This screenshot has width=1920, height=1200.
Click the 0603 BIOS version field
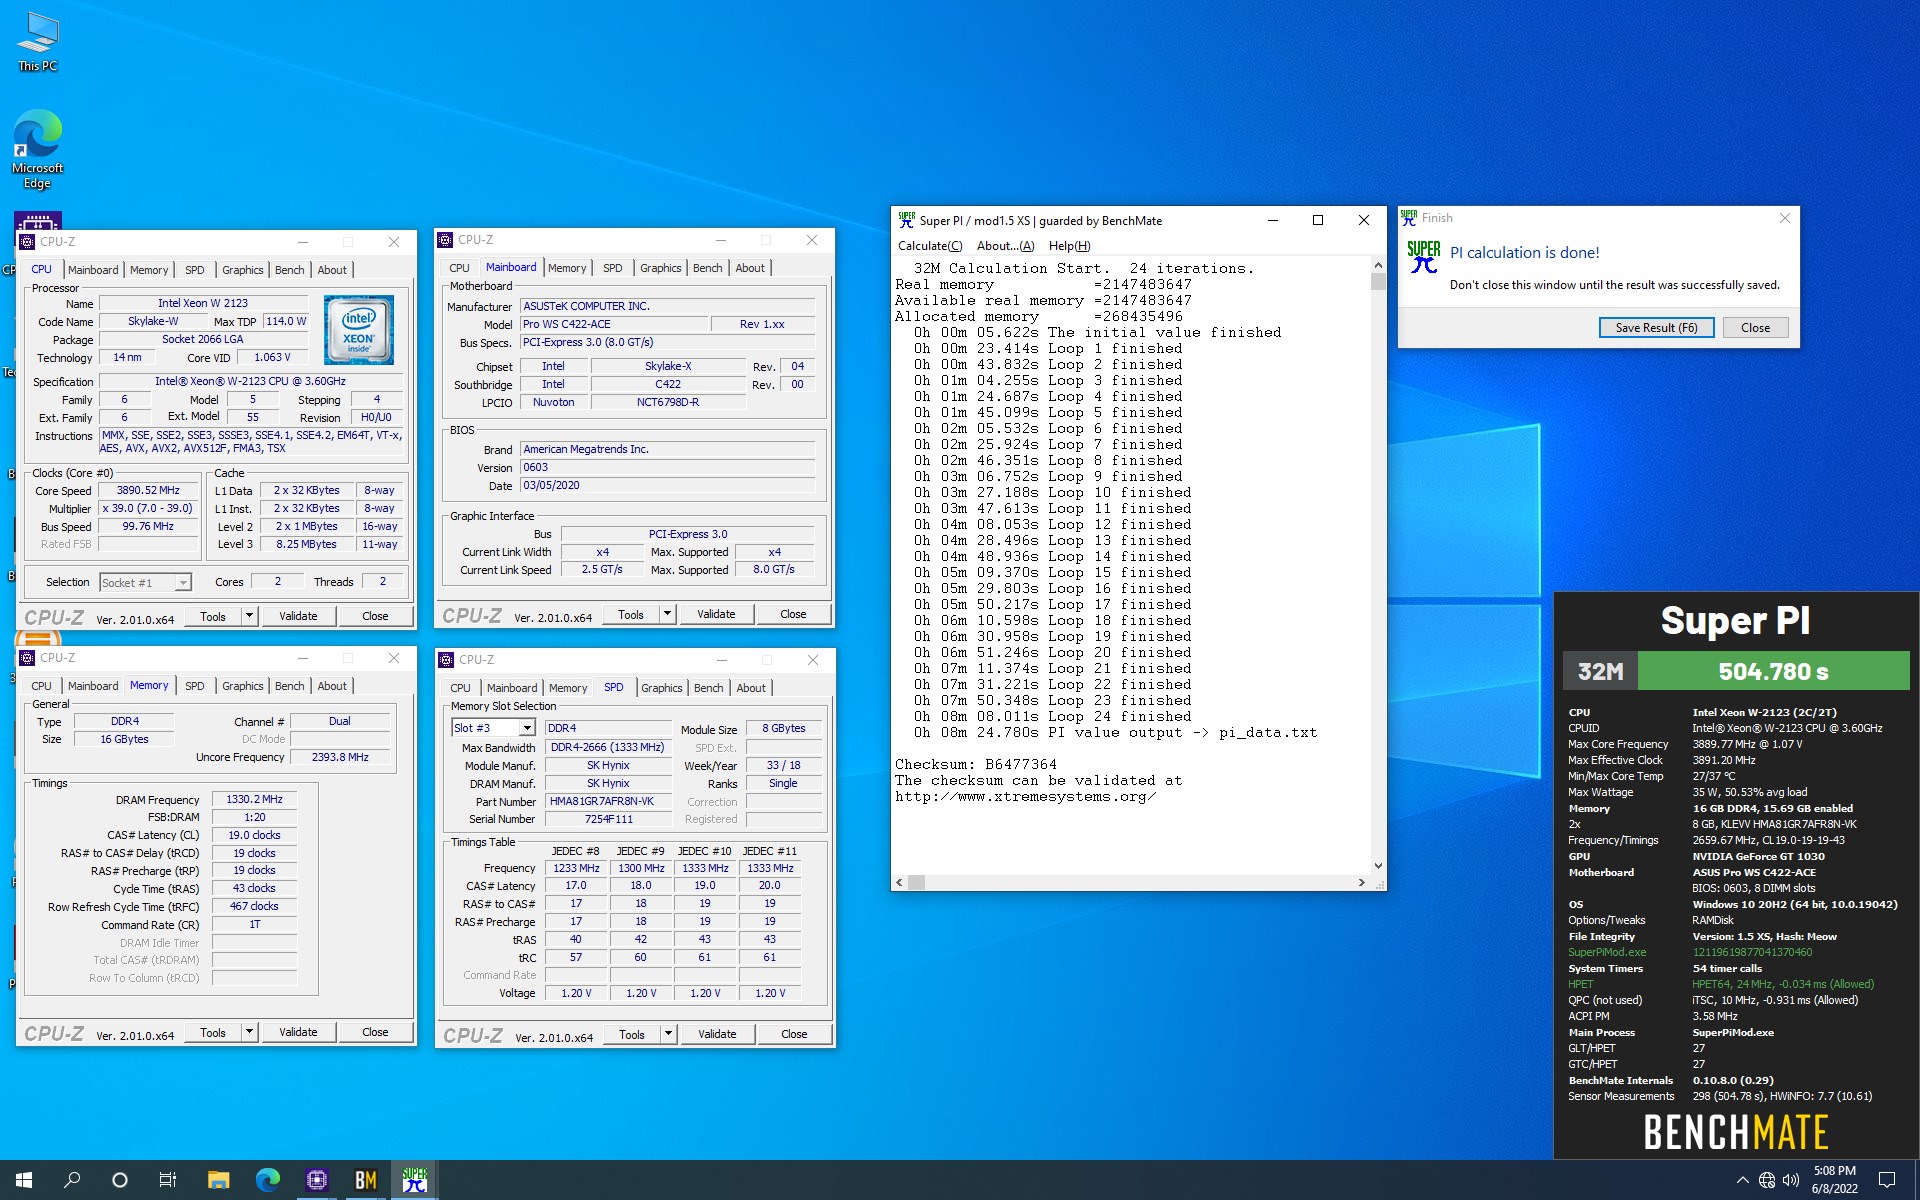(x=667, y=467)
